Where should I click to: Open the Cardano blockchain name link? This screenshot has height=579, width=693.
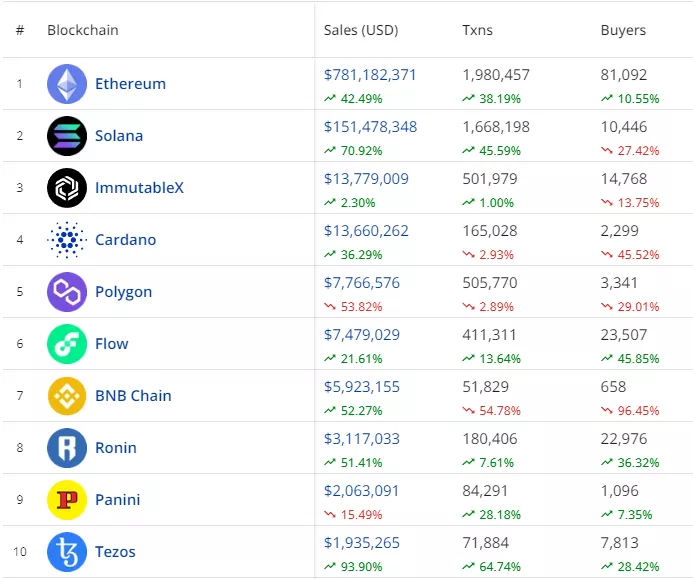tap(125, 240)
